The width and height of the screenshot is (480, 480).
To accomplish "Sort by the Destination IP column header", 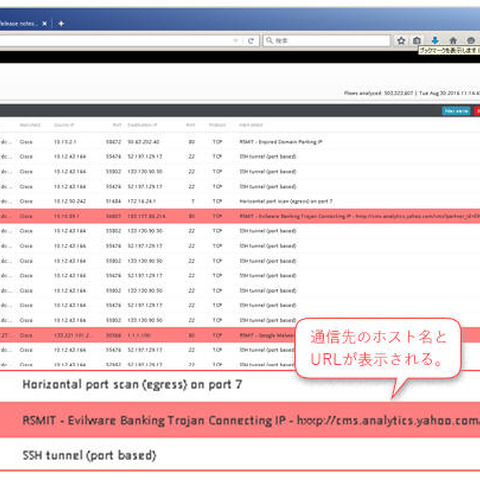I will pos(142,125).
